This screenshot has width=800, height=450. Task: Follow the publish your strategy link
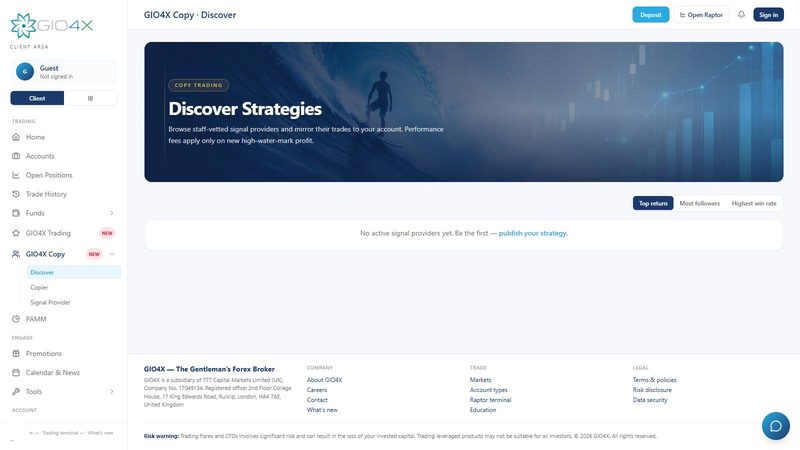pos(533,233)
